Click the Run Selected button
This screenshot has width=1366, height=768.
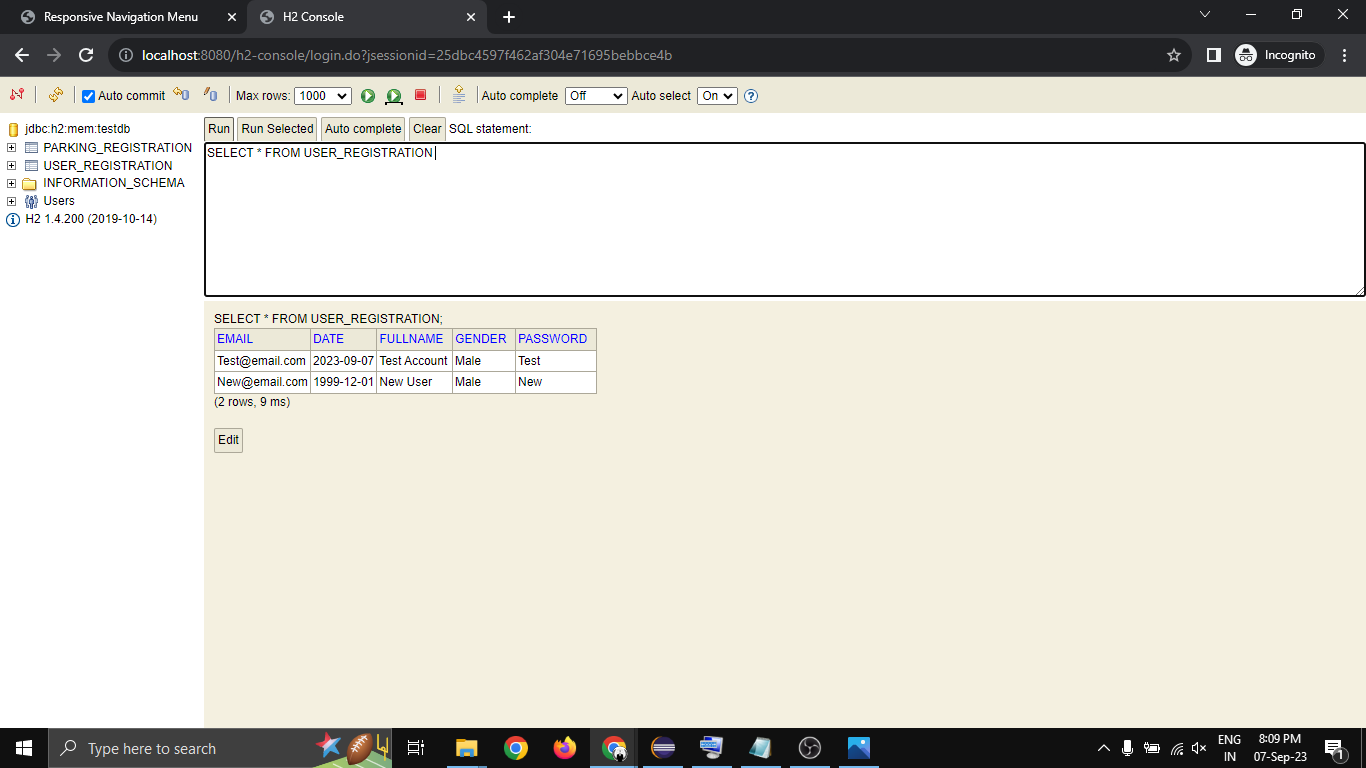tap(277, 129)
